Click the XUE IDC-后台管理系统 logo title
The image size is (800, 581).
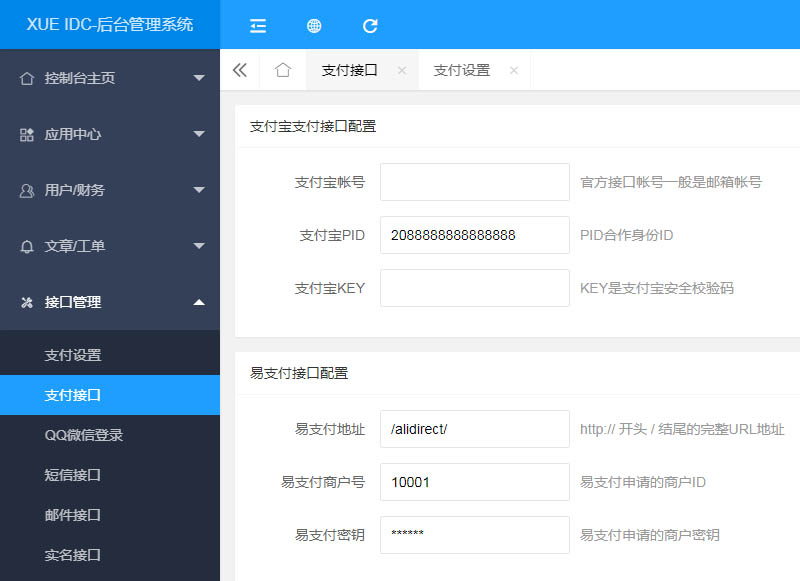pos(110,24)
